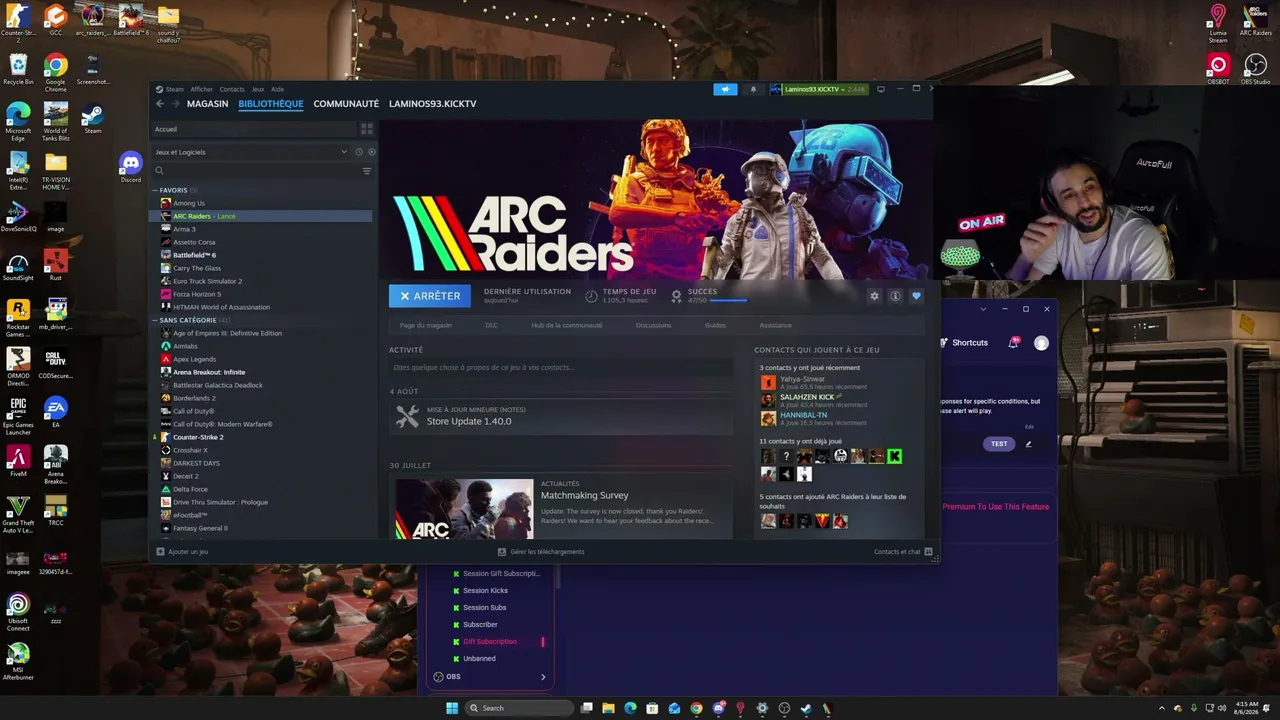
Task: Open the MAGASIN tab in Steam
Action: click(207, 104)
